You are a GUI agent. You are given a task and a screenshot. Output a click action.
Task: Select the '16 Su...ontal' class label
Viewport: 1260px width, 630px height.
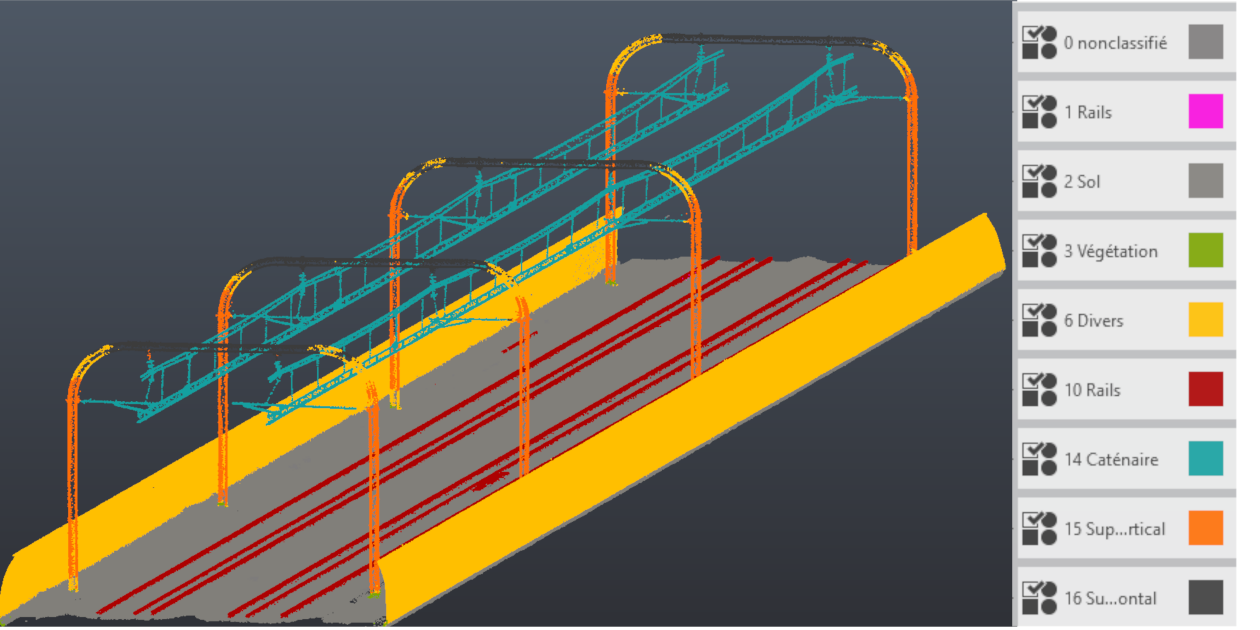1110,598
